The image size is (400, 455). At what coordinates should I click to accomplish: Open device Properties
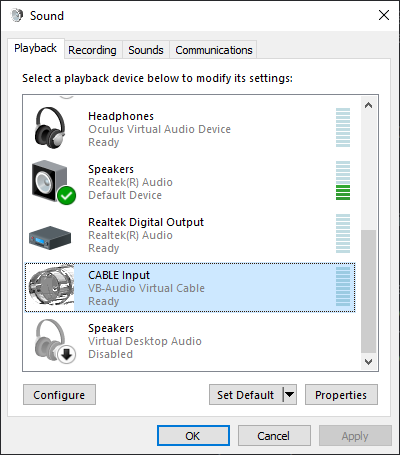pyautogui.click(x=341, y=395)
